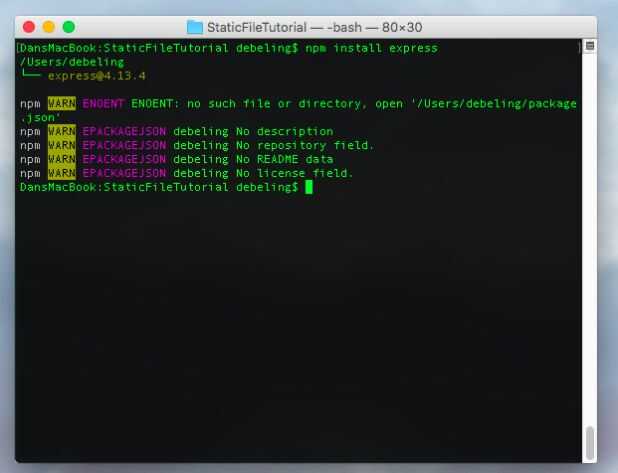The image size is (618, 473).
Task: Click the 'npm install express' command text
Action: click(371, 48)
